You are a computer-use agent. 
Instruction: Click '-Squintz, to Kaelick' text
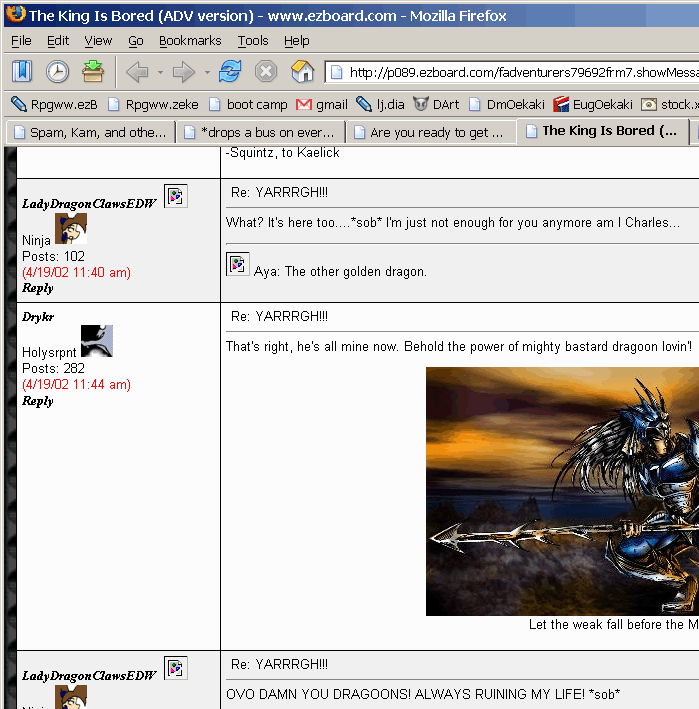coord(283,153)
